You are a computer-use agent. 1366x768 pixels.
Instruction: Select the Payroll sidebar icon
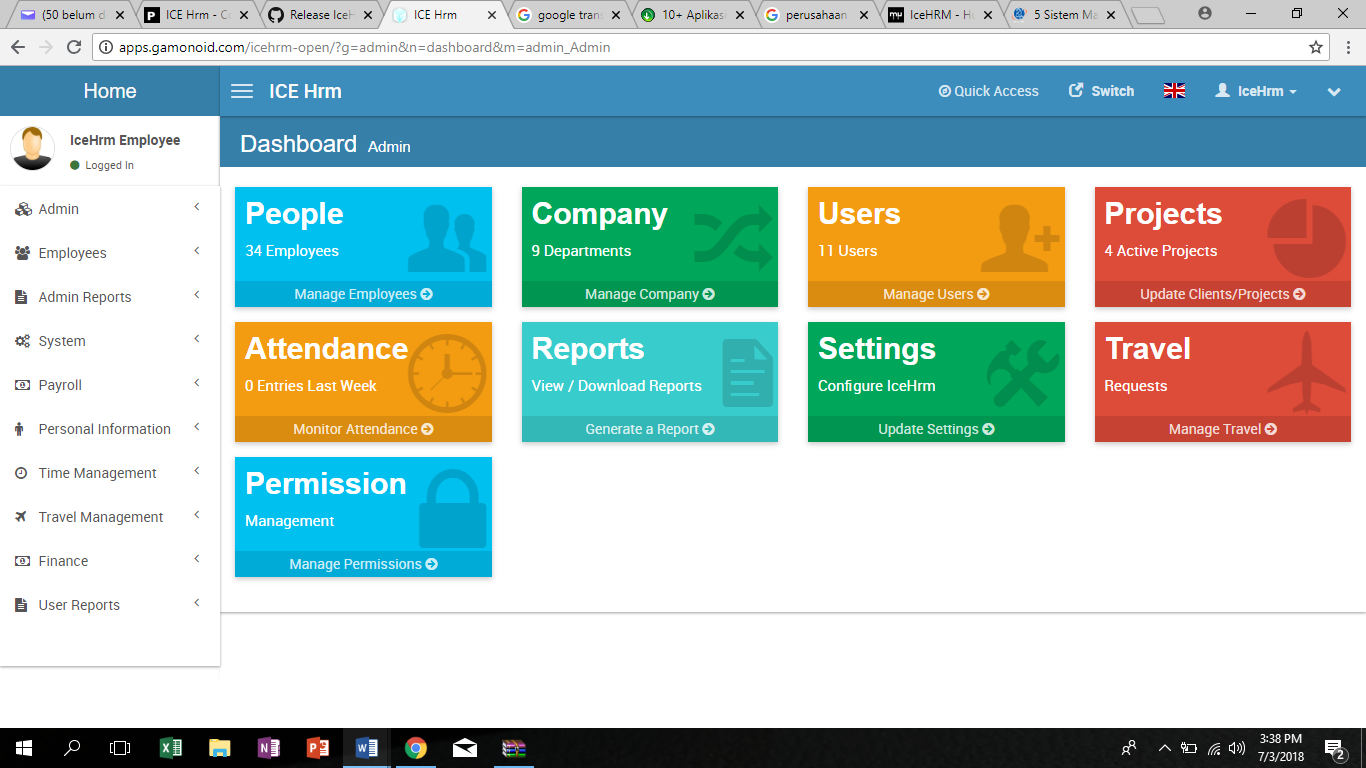(22, 384)
